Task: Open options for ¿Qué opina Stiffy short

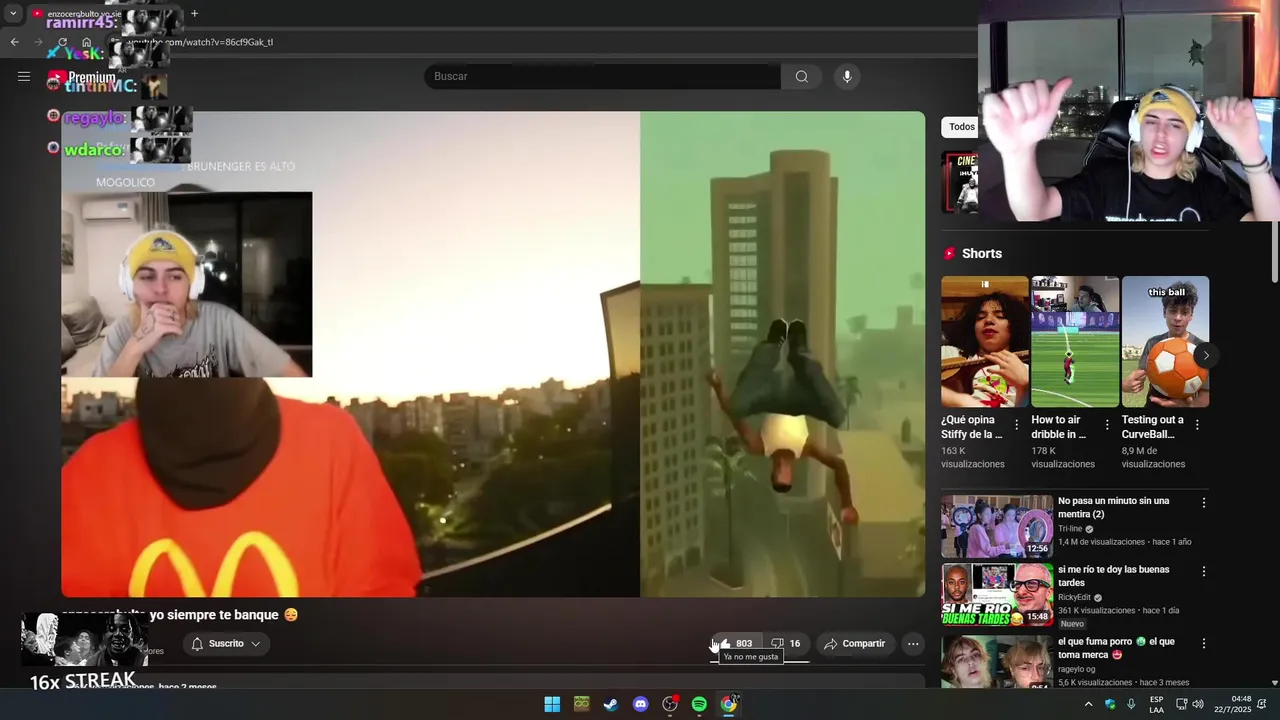Action: pos(1017,425)
